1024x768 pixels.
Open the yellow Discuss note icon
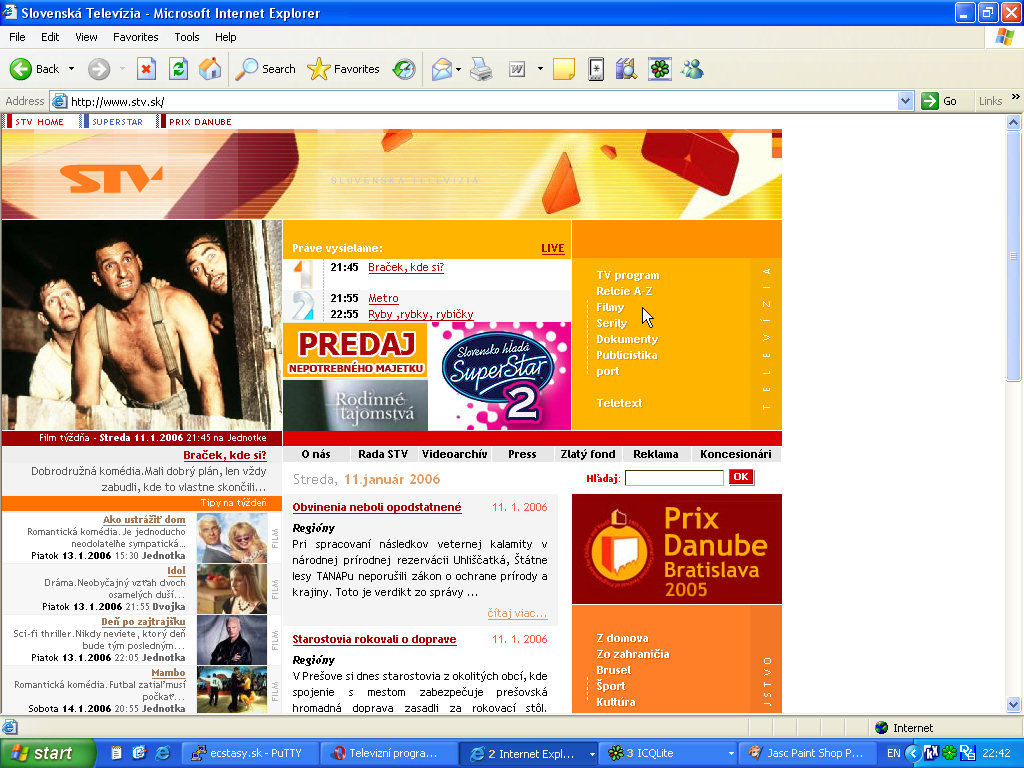(x=564, y=69)
